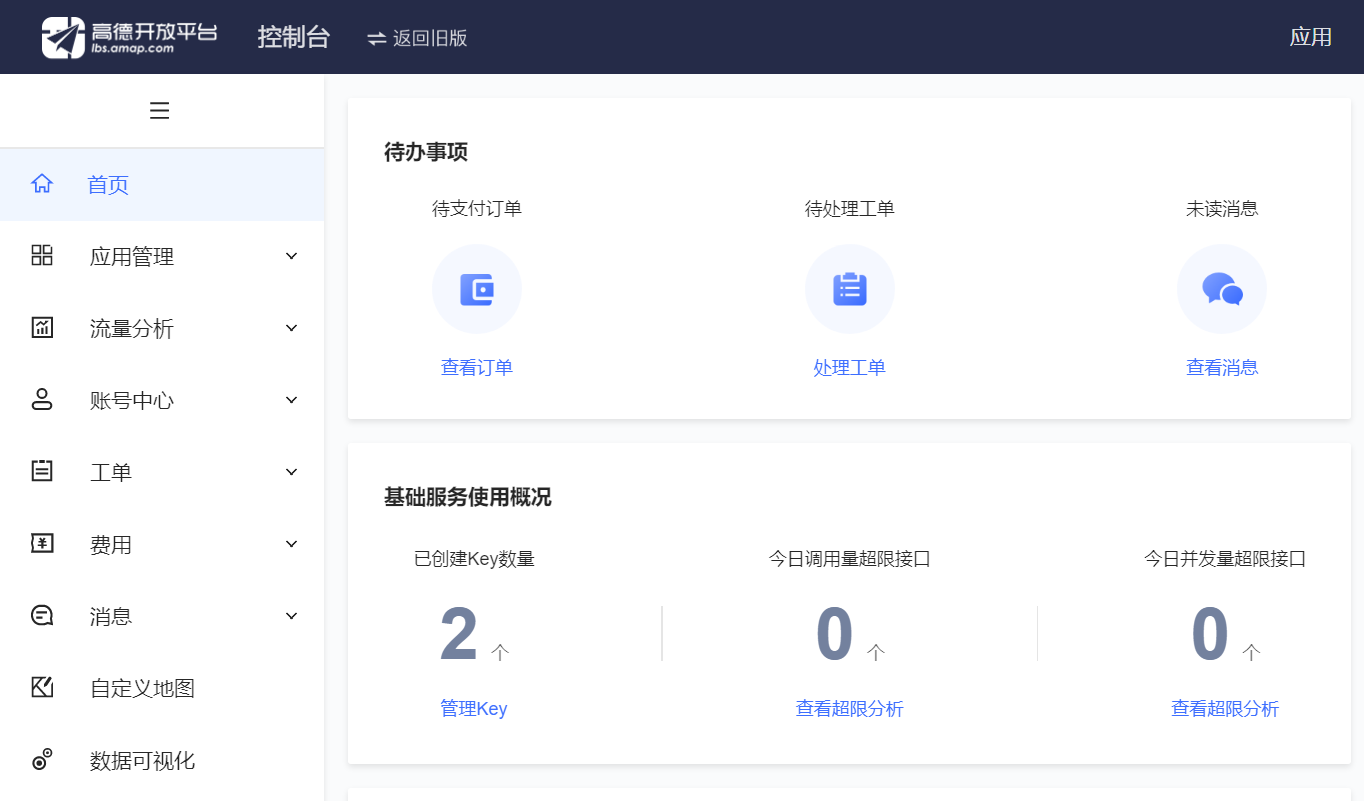Expand the 费用 menu

pos(291,543)
